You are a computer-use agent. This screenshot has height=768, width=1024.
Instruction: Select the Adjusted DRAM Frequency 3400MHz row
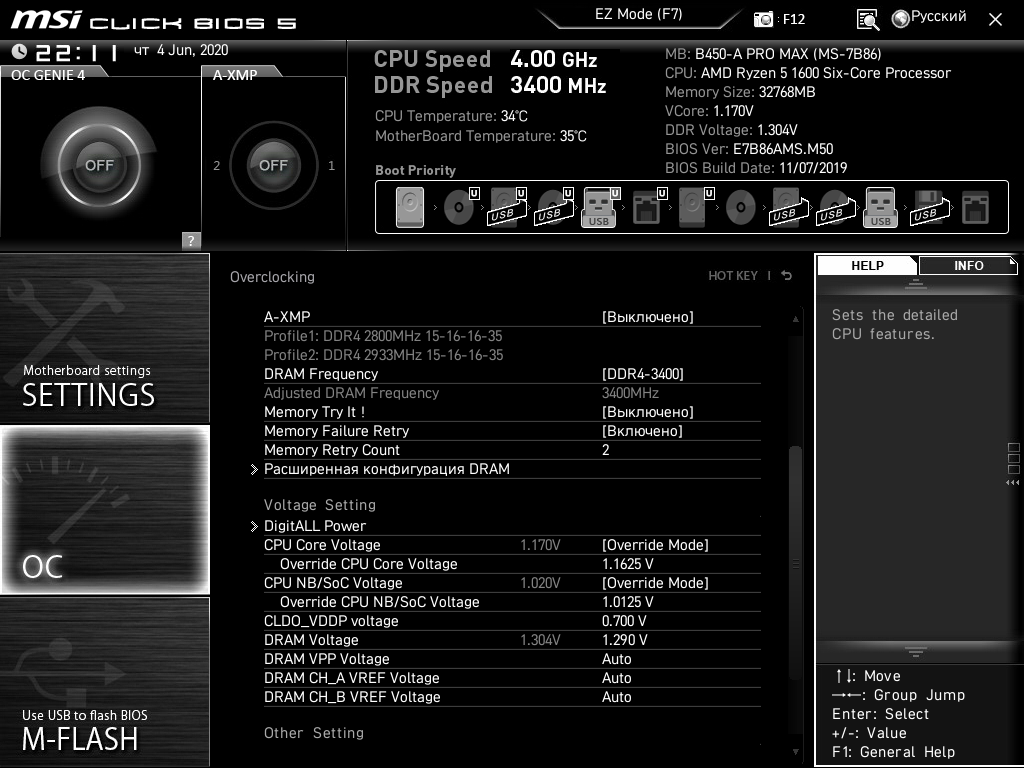click(512, 392)
